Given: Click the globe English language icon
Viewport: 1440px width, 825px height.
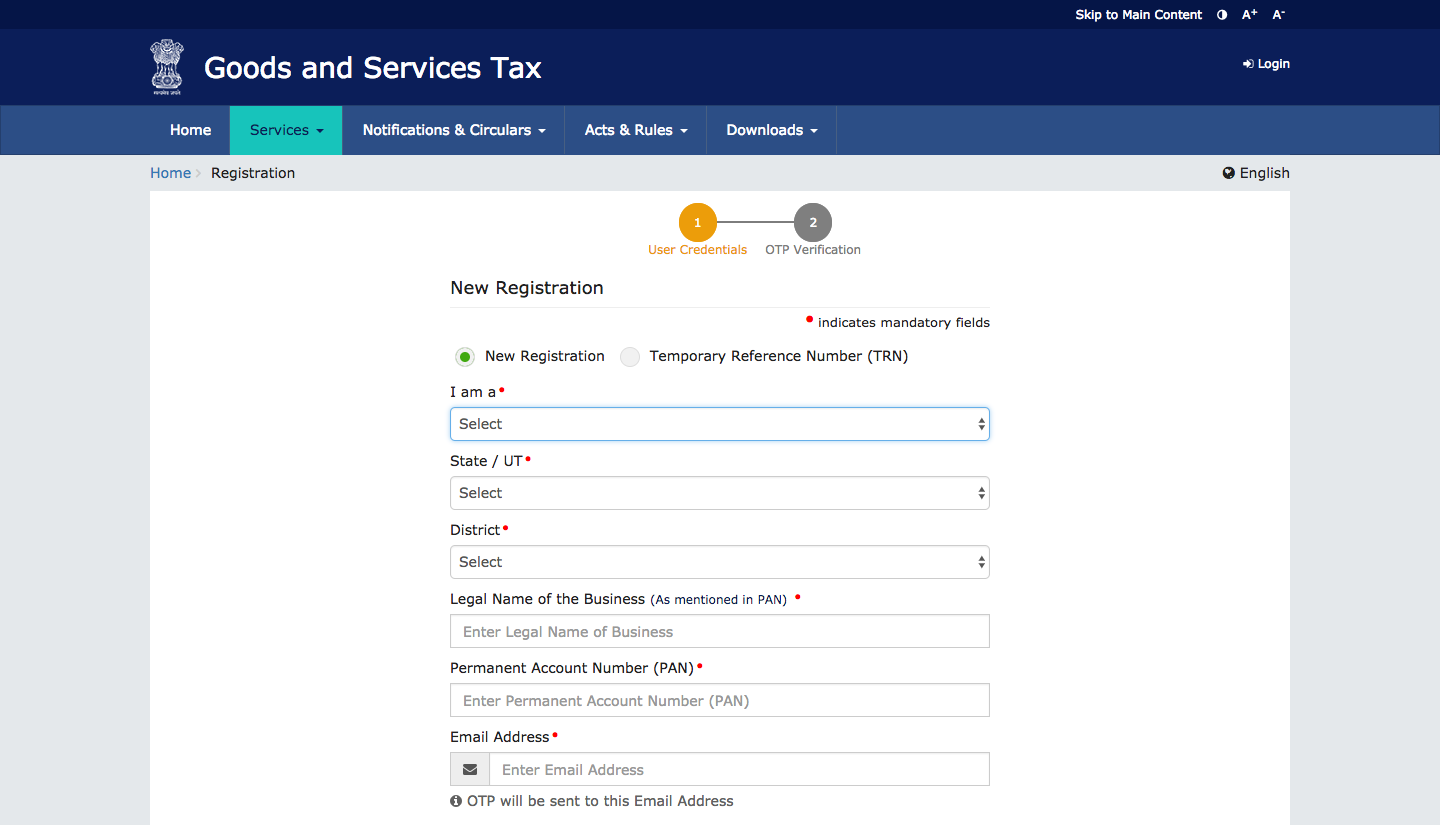Looking at the screenshot, I should [x=1229, y=173].
